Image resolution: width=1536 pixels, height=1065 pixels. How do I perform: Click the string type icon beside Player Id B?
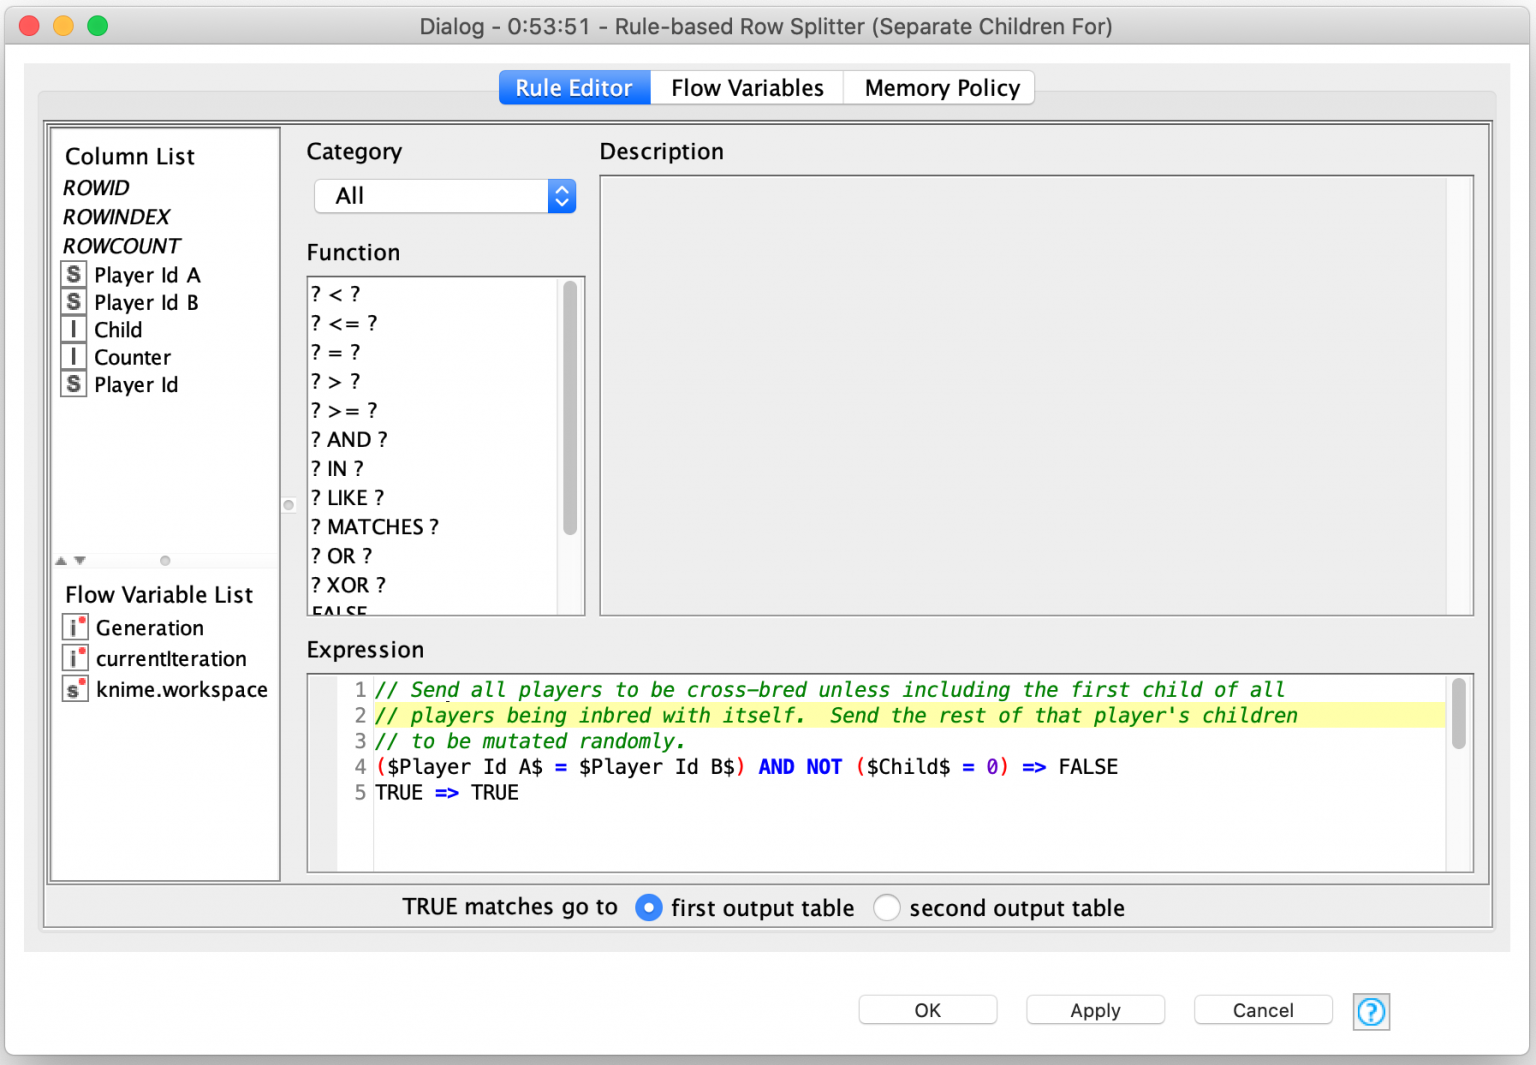pyautogui.click(x=73, y=302)
